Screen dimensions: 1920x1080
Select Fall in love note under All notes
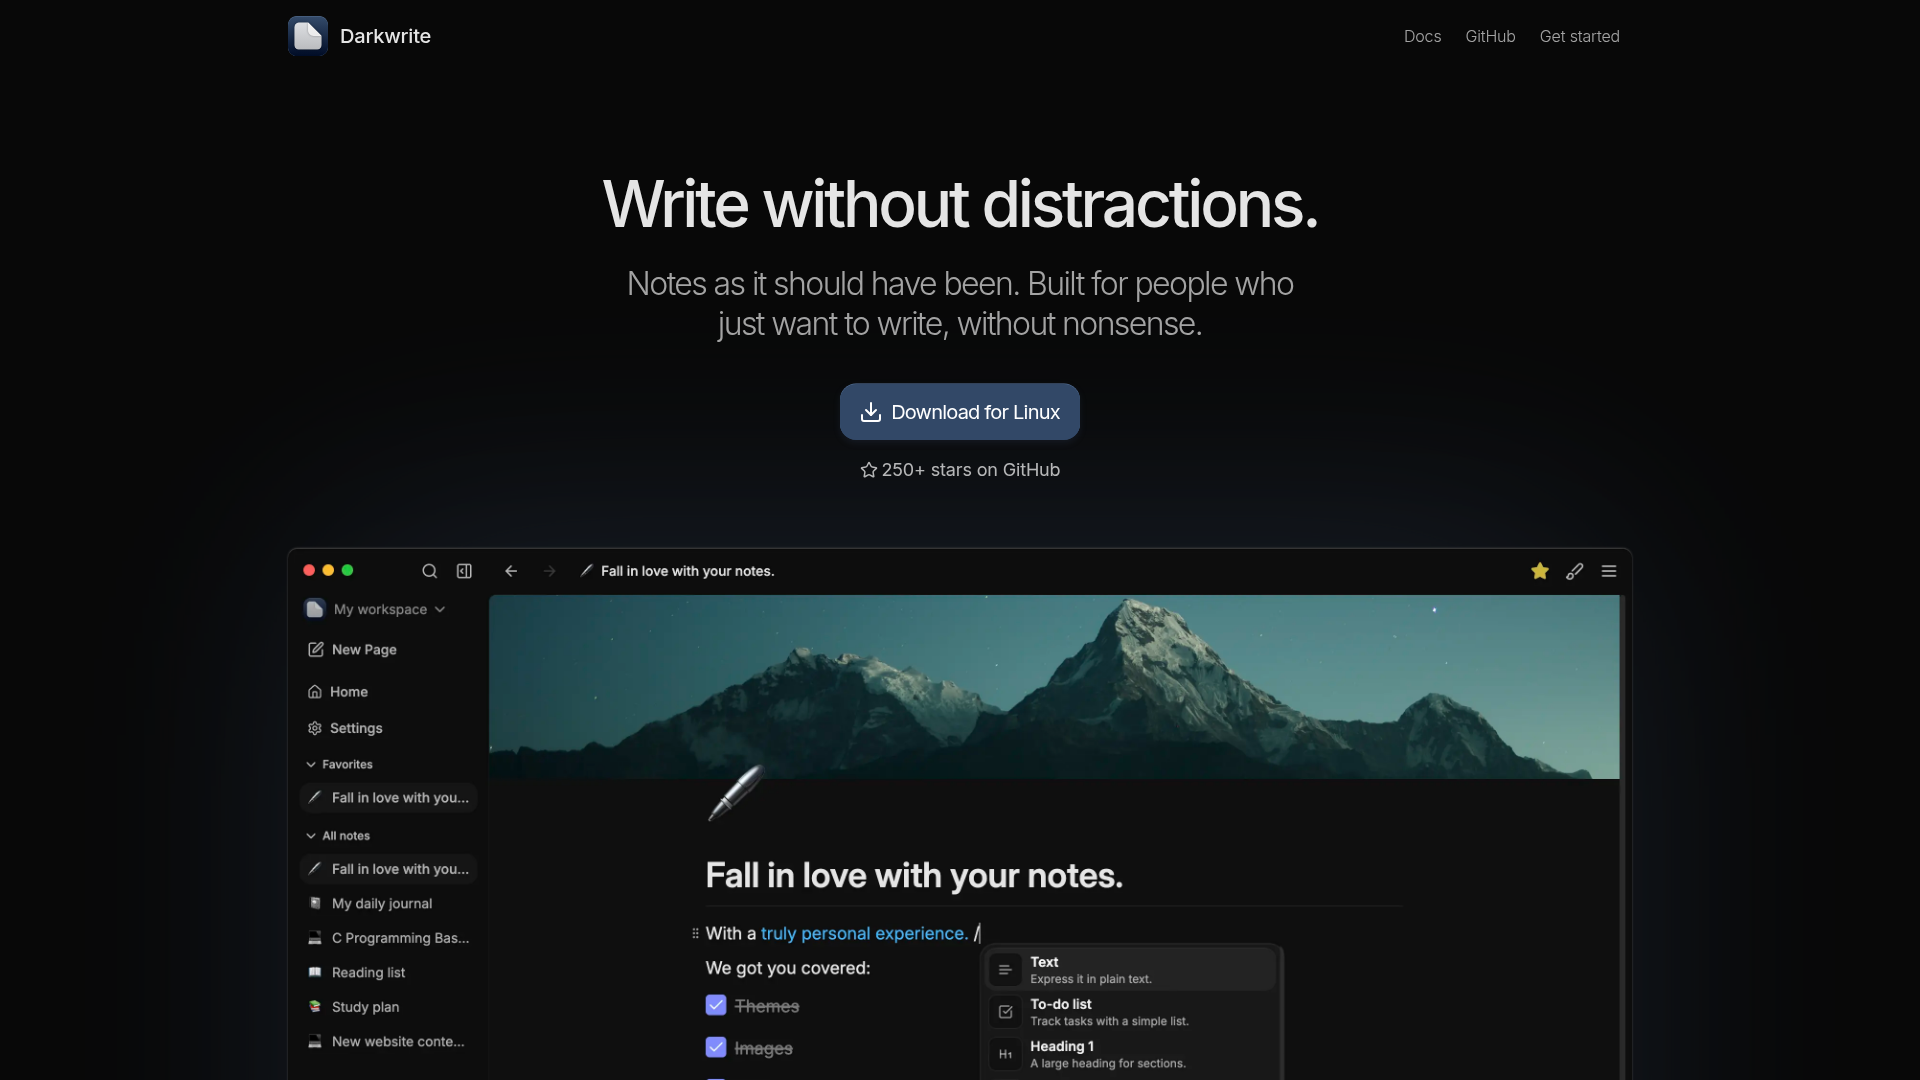click(389, 870)
